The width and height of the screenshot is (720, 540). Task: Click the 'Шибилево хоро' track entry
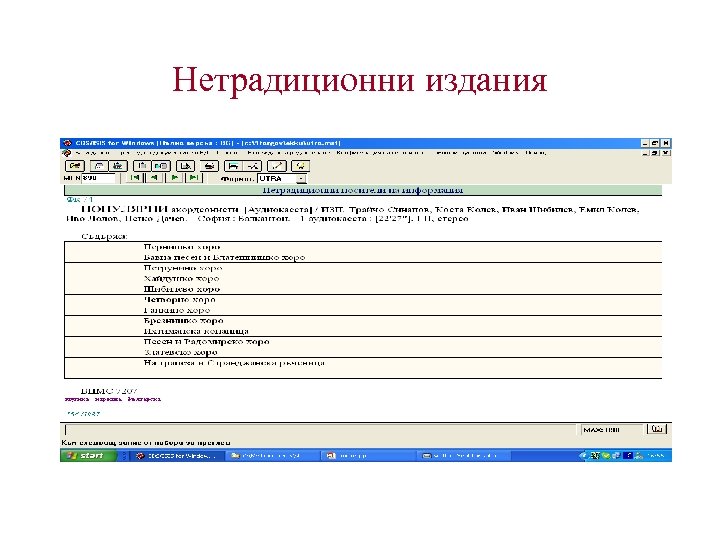[182, 289]
